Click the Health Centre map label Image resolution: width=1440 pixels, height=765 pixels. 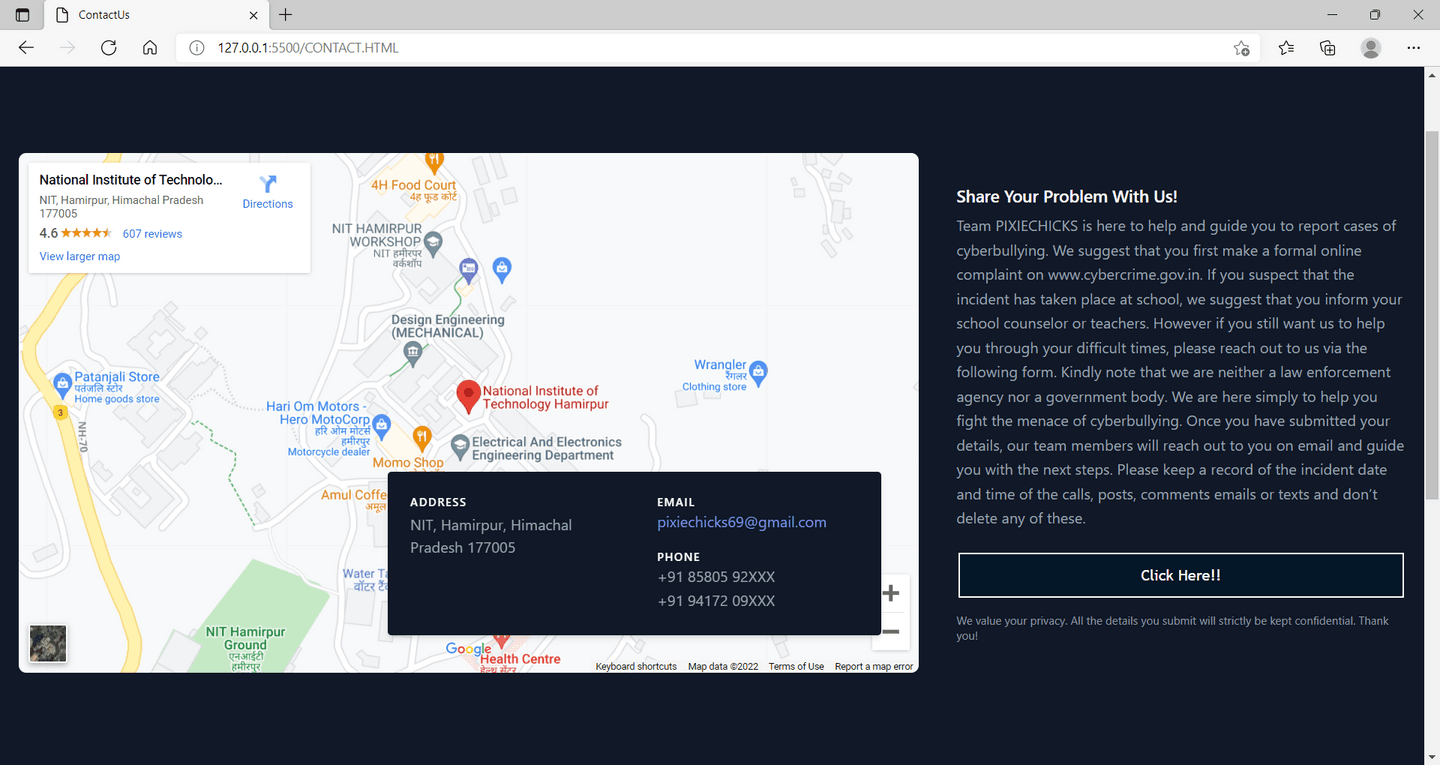coord(520,659)
